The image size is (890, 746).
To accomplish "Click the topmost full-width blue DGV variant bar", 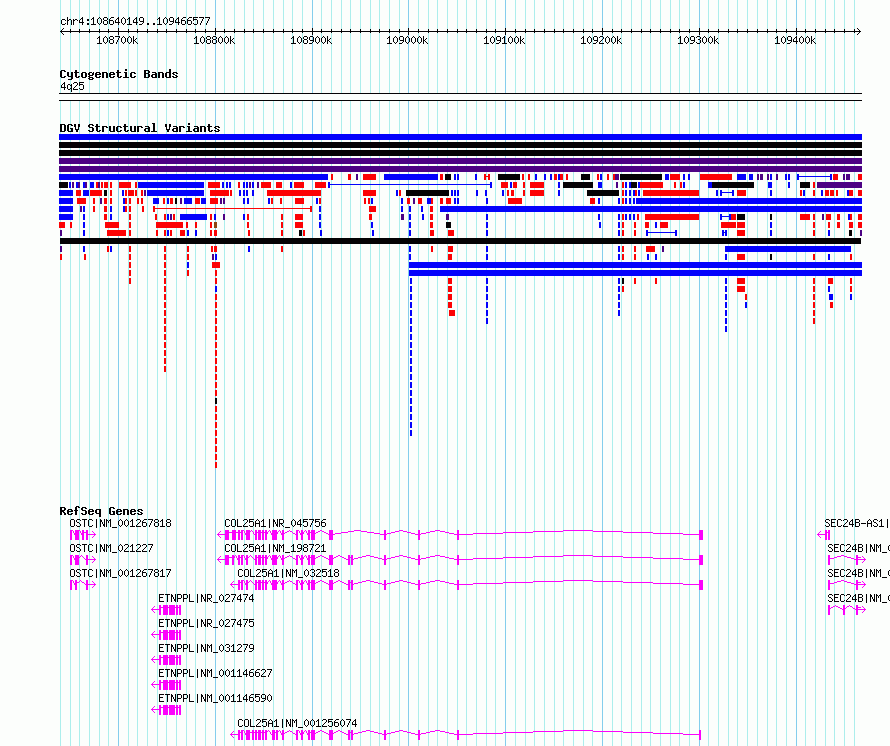I will pyautogui.click(x=460, y=137).
